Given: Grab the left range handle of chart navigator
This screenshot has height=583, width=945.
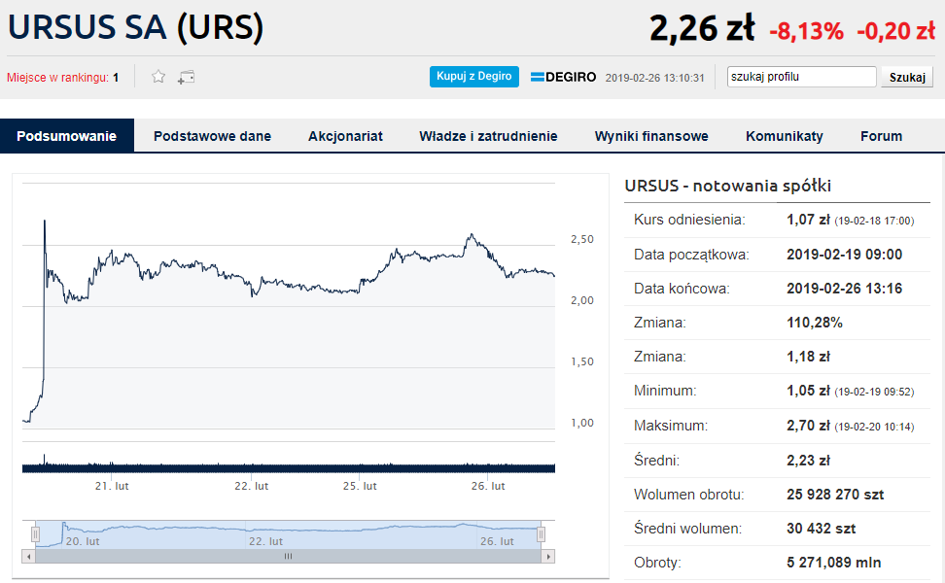Looking at the screenshot, I should 36,534.
